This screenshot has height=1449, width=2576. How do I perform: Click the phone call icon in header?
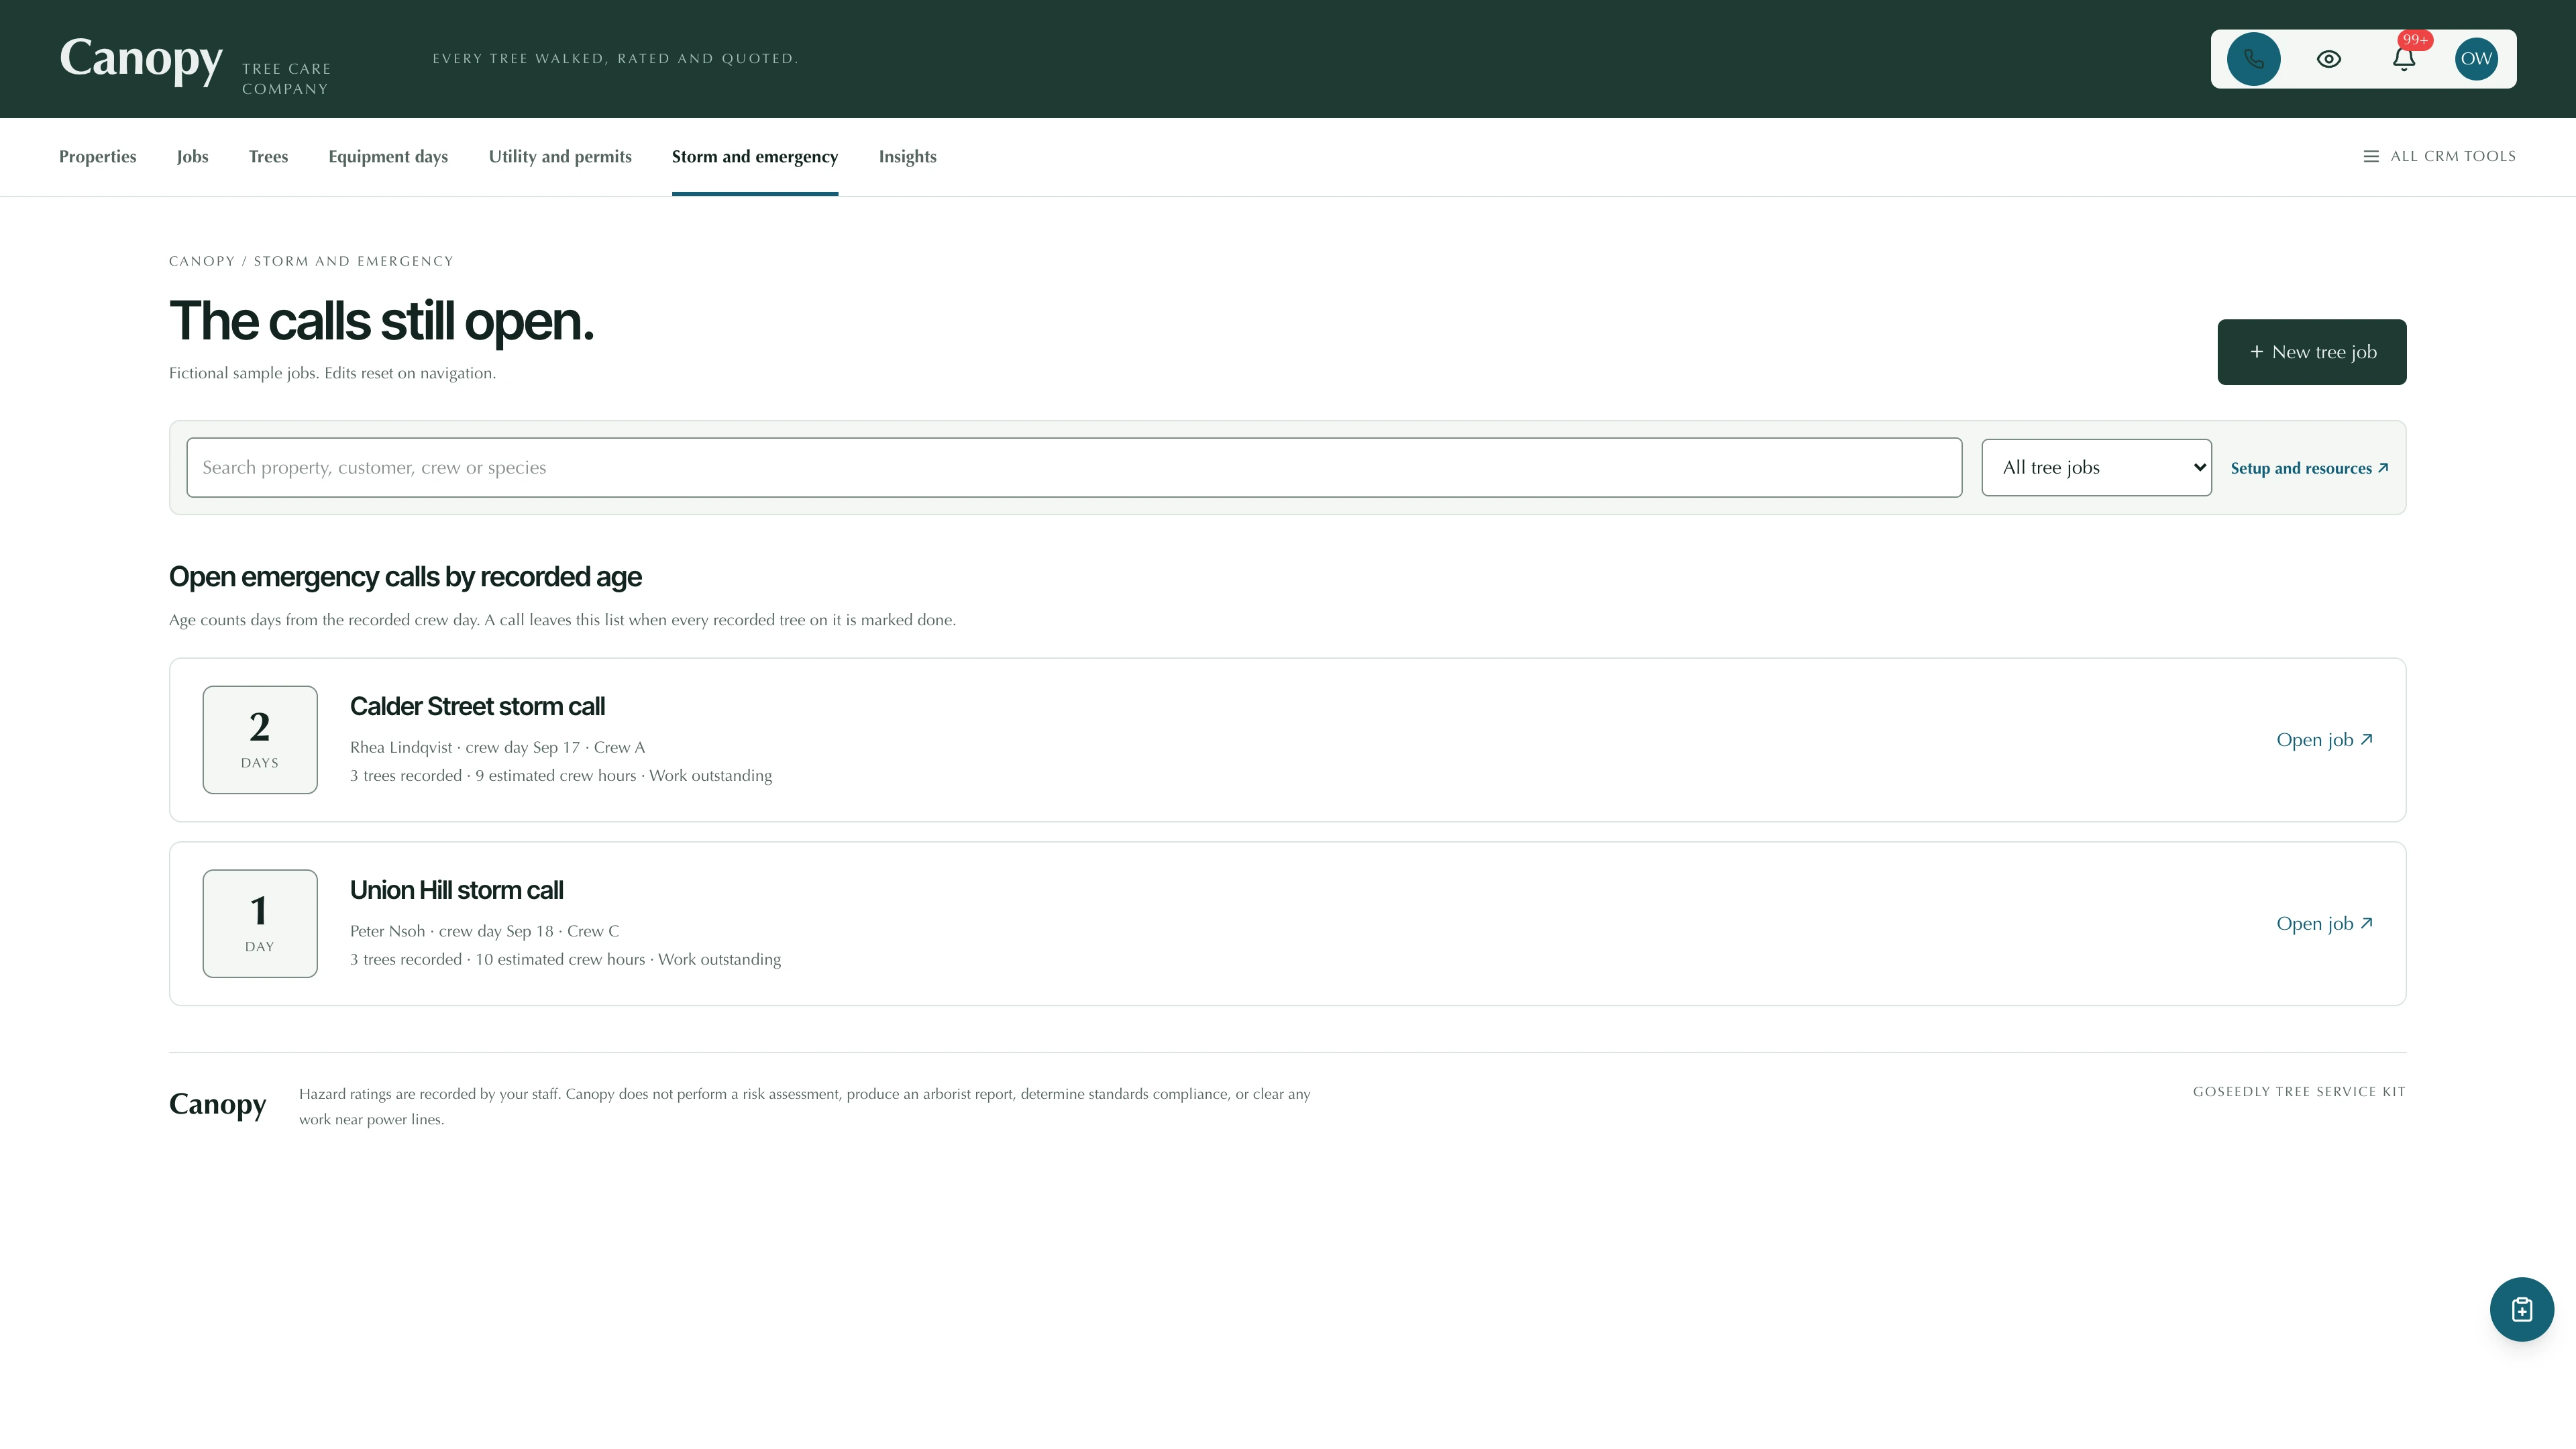2253,59
